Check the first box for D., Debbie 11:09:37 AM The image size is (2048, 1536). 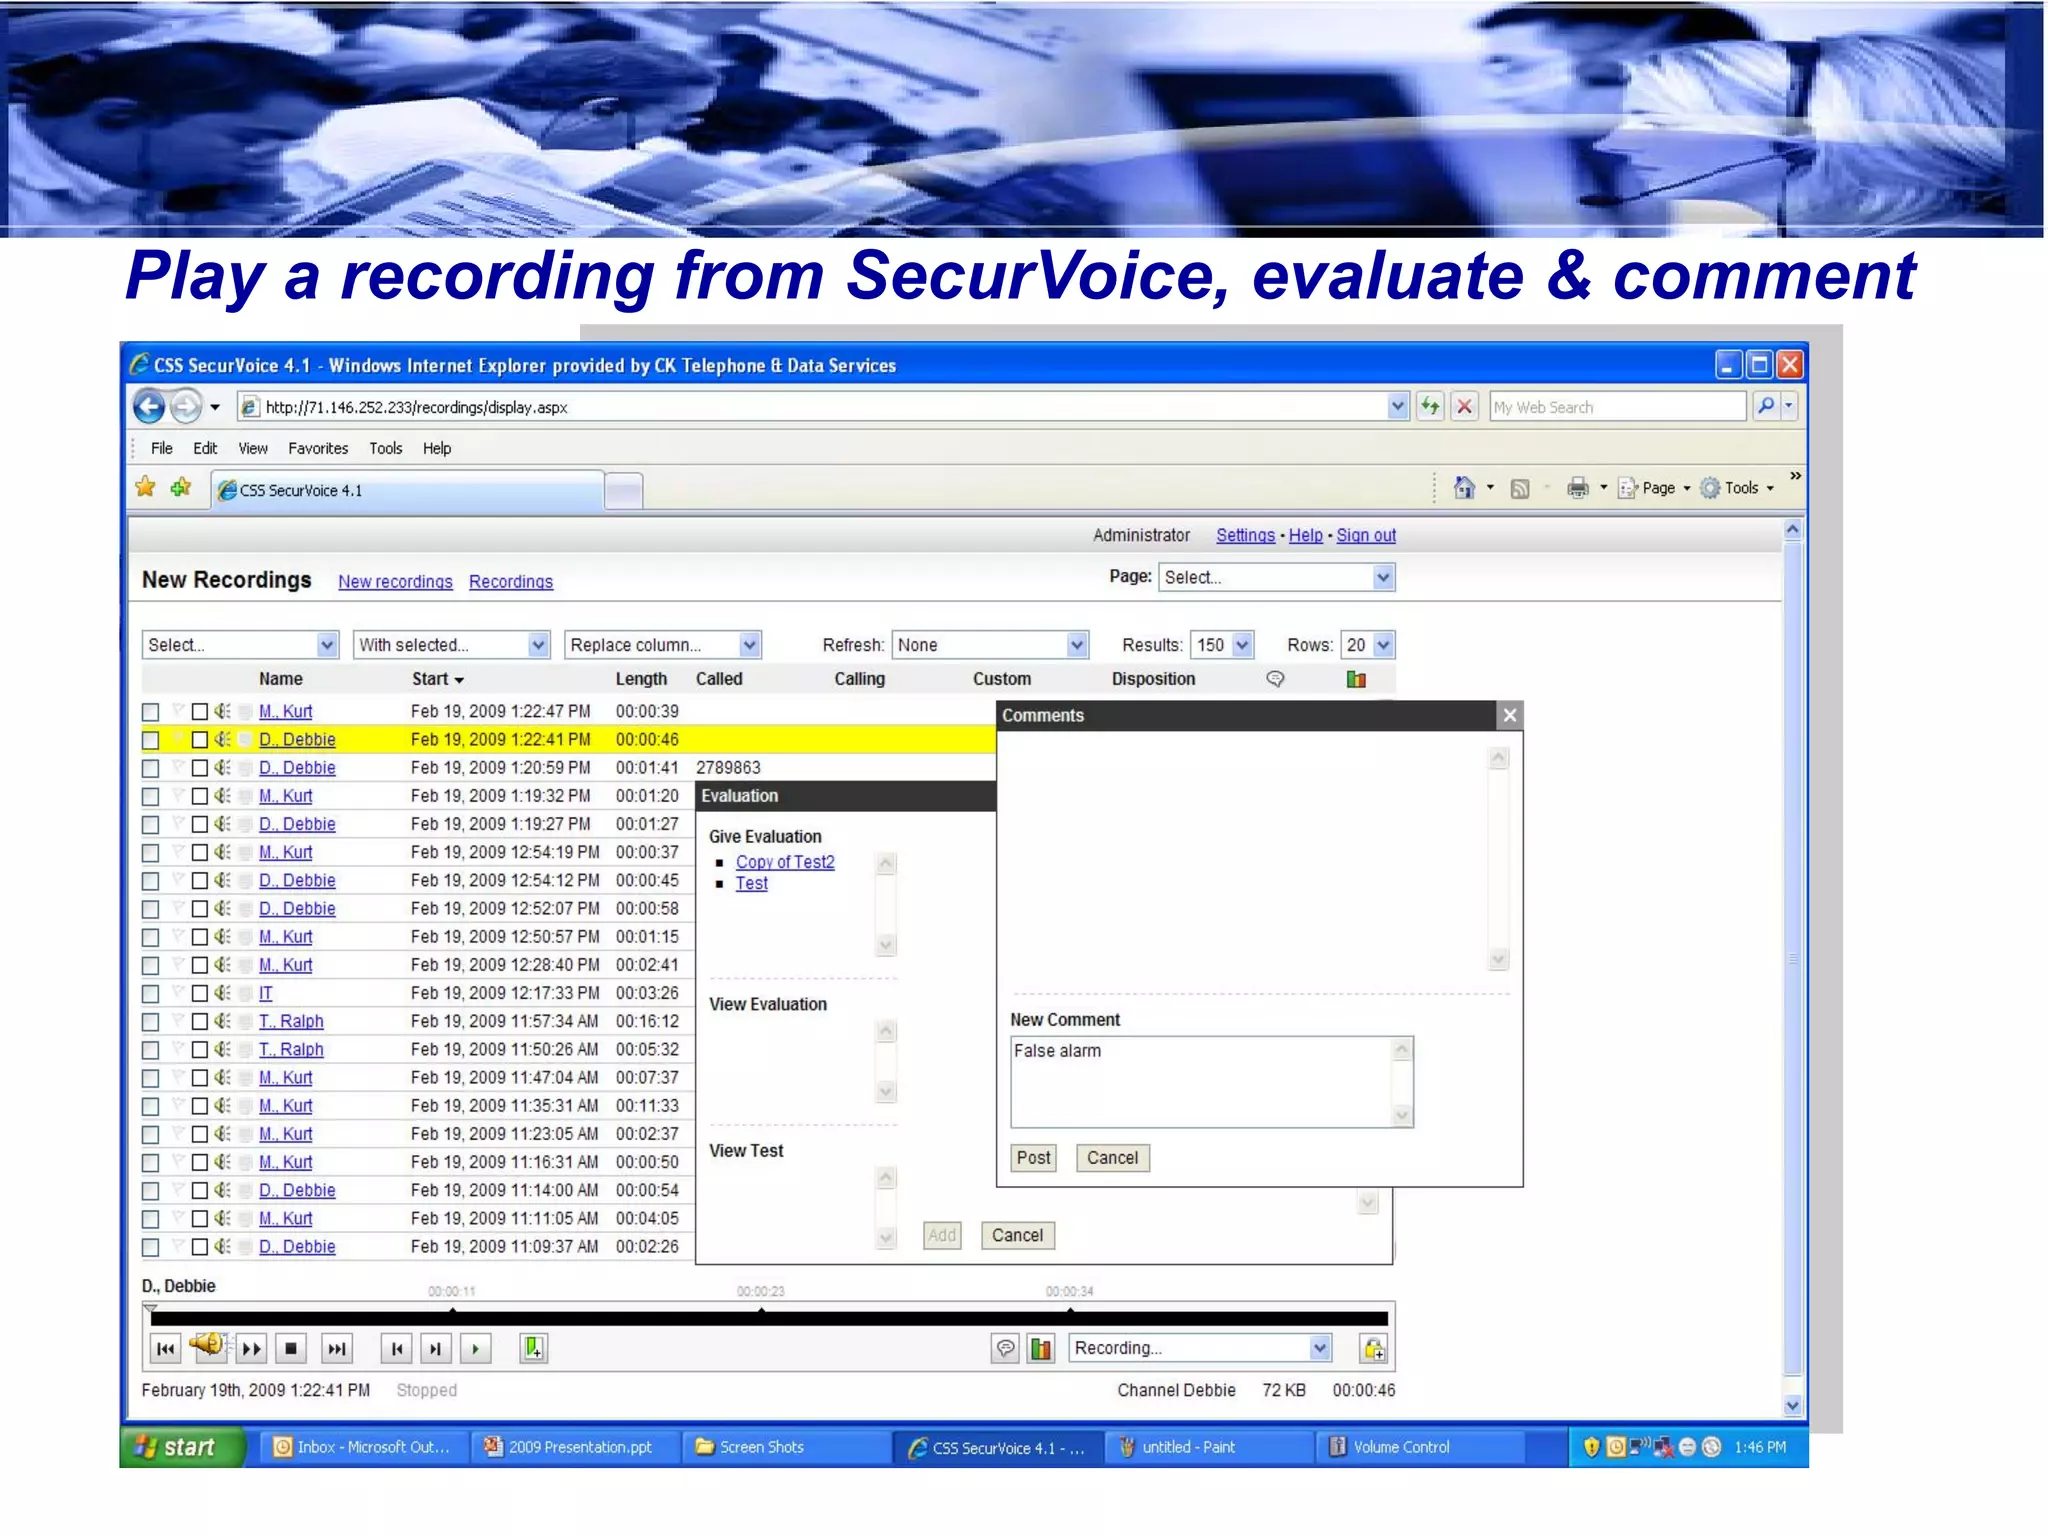[151, 1247]
